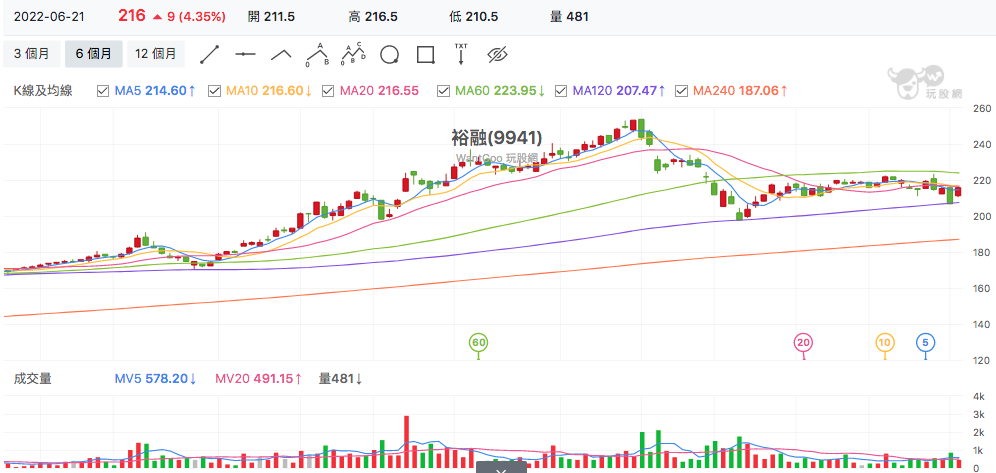Click the opening price 開 211.5
This screenshot has height=473, width=996.
tap(271, 17)
